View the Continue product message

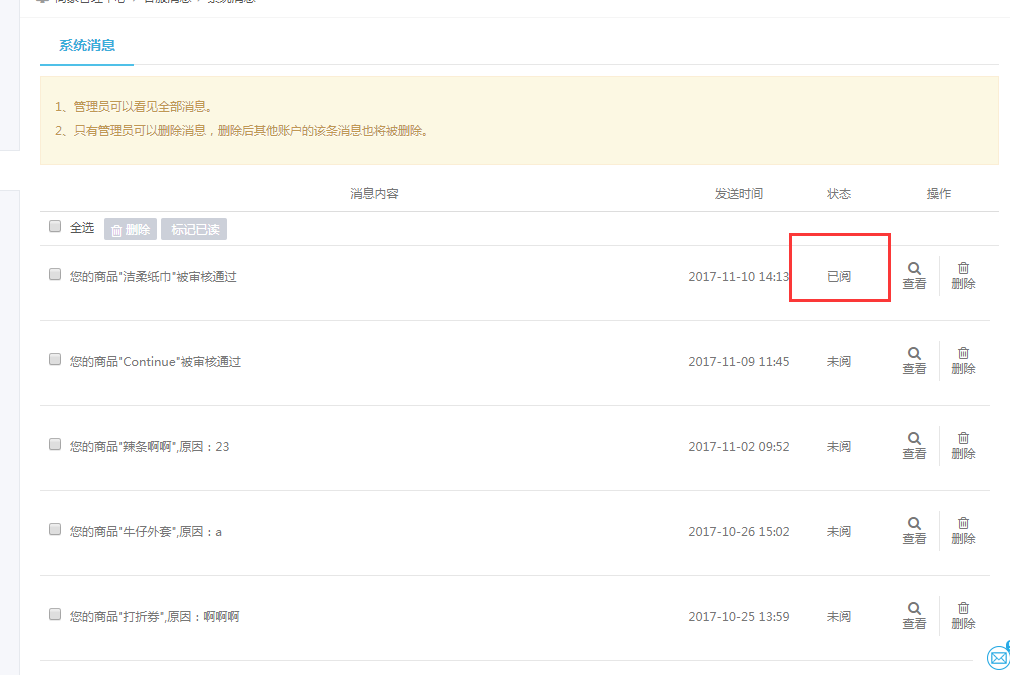click(x=914, y=354)
